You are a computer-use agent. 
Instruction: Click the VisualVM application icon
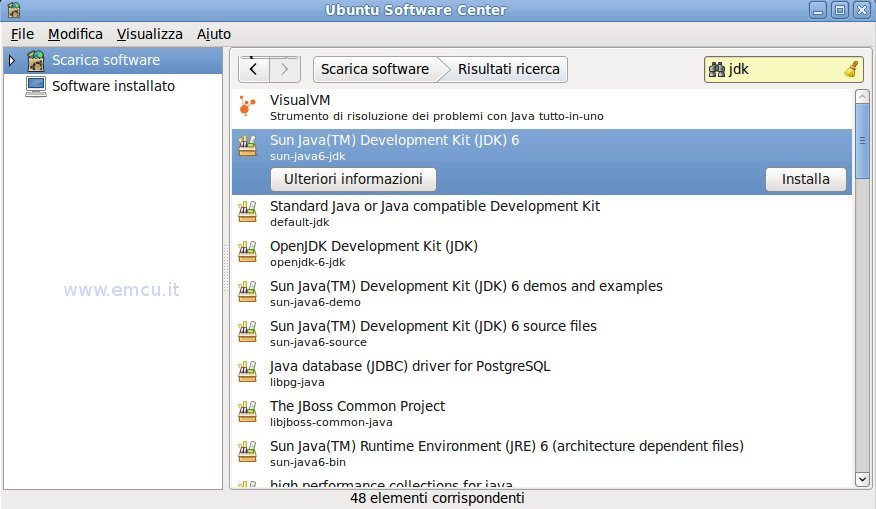click(247, 106)
